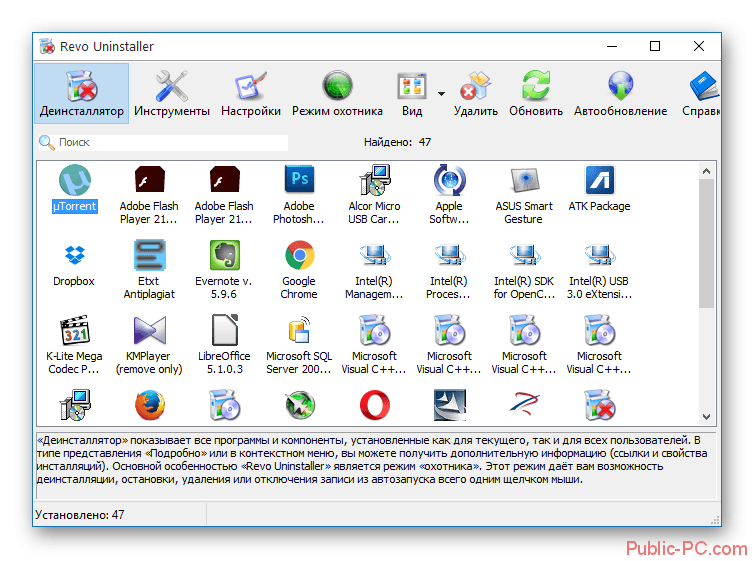Click the Найдено: 47 label
Image resolution: width=754 pixels, height=561 pixels.
(397, 142)
